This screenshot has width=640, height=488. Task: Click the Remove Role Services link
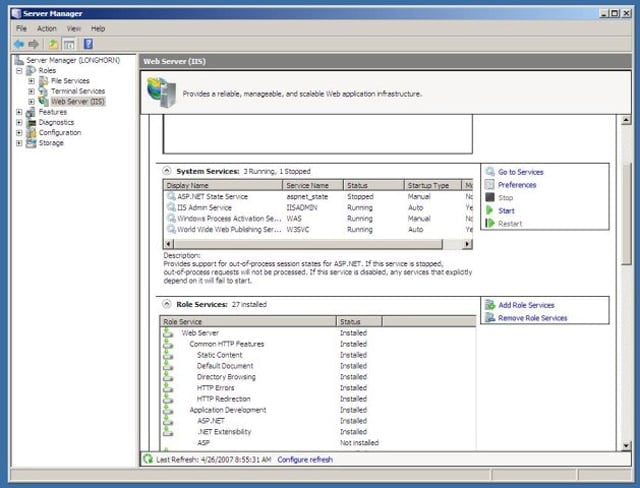533,318
